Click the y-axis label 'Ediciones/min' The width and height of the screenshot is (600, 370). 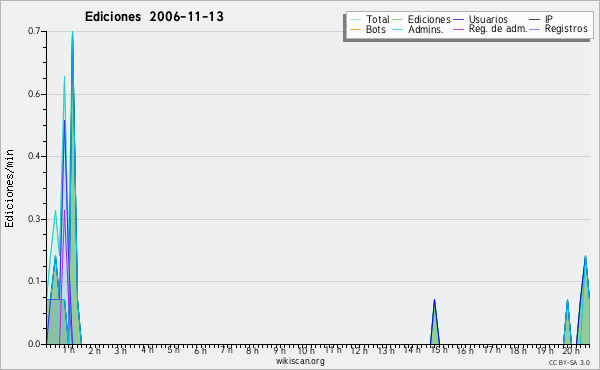click(9, 188)
